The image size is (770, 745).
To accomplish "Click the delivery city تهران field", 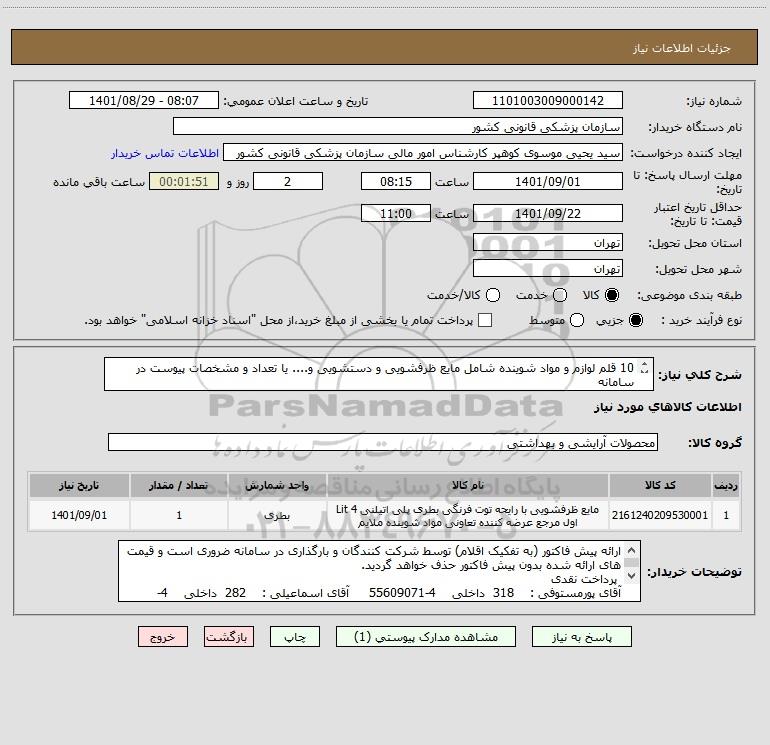I will (548, 269).
